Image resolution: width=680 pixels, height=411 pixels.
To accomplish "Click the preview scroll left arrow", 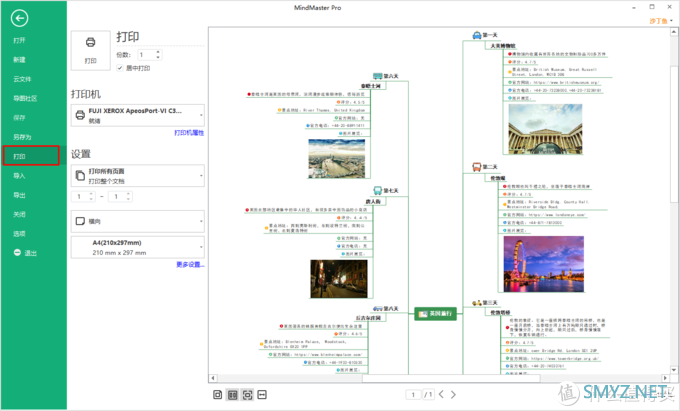I will point(213,378).
